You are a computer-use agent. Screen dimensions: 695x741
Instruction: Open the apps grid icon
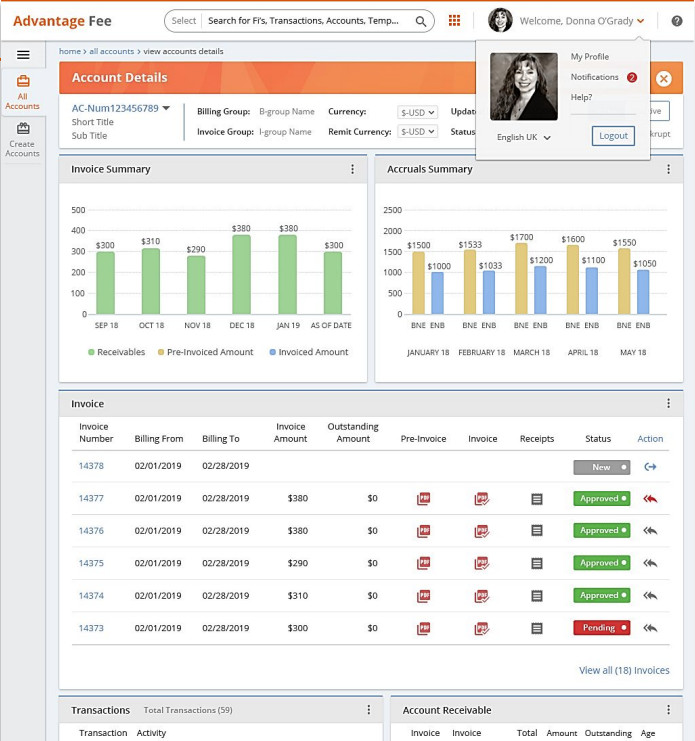[x=454, y=21]
